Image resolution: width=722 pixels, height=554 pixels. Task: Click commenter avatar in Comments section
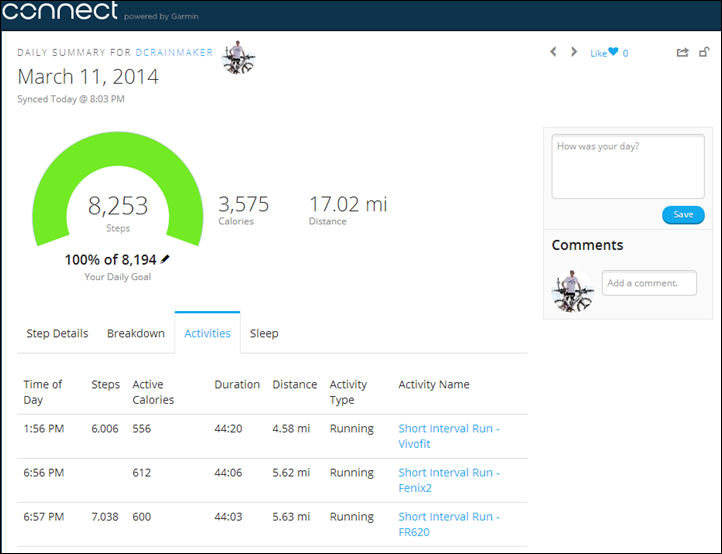(573, 291)
